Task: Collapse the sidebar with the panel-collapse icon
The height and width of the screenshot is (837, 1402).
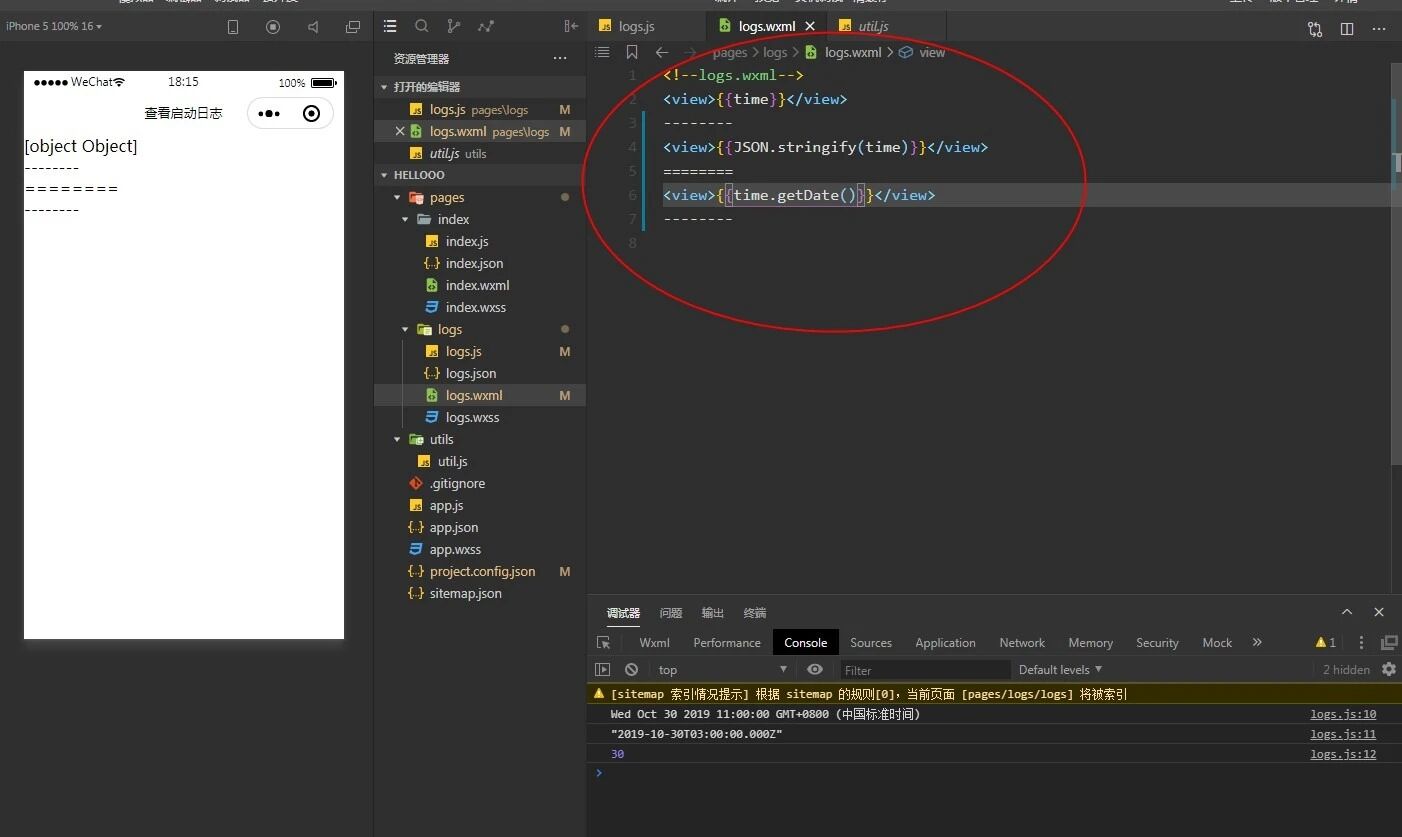Action: point(571,26)
